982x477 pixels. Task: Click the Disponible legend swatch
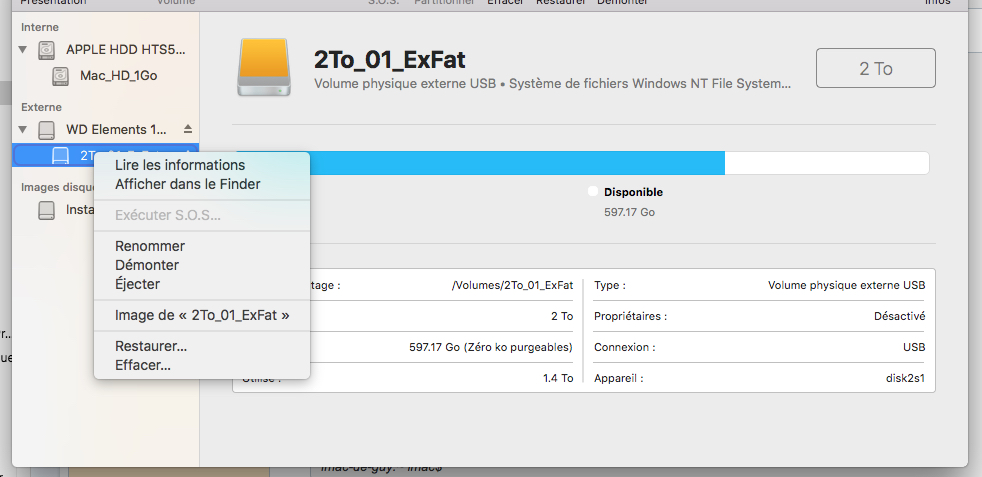[593, 192]
